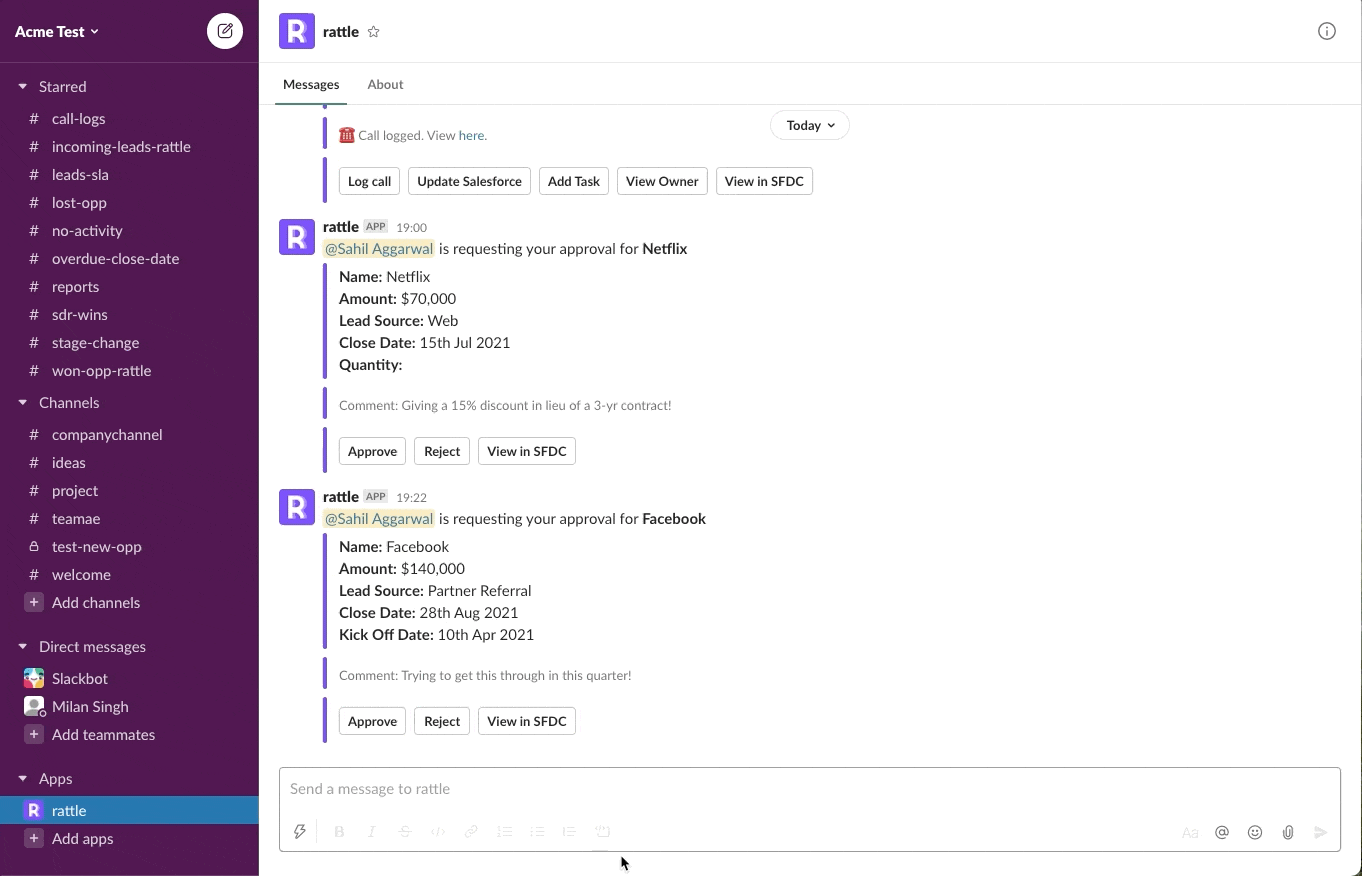Select the rattle app in the sidebar
The image size is (1362, 876).
tap(129, 810)
